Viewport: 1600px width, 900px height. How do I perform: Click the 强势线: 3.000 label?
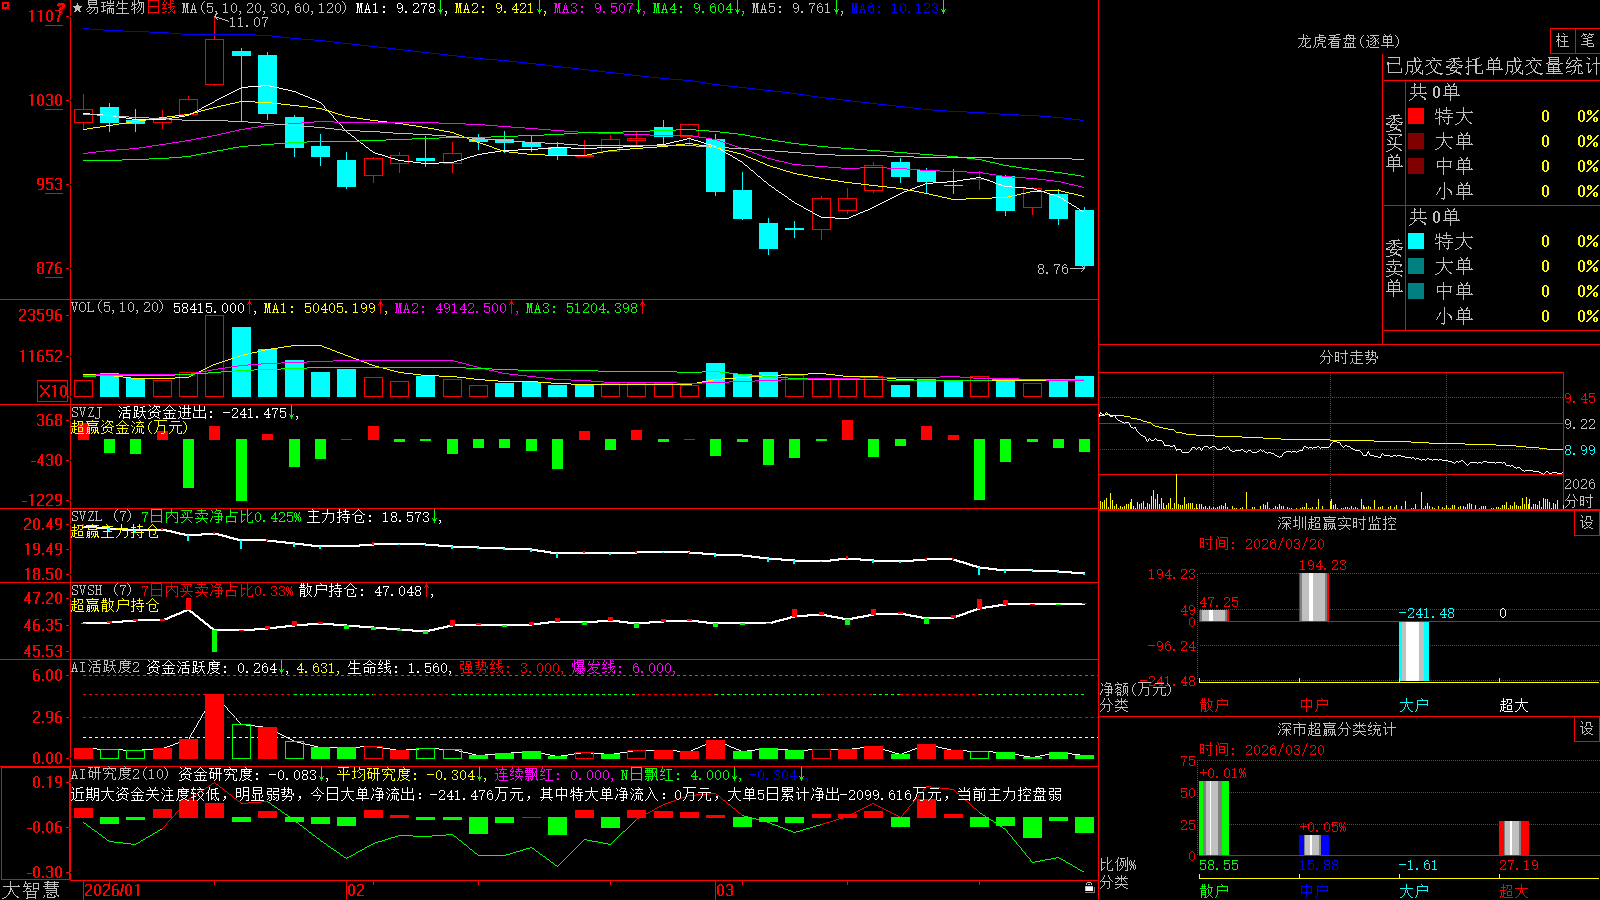(x=511, y=667)
